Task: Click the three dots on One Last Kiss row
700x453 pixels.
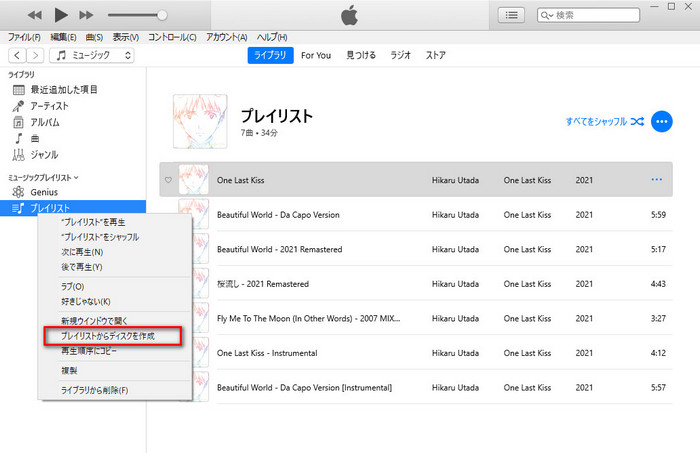Action: pos(657,179)
